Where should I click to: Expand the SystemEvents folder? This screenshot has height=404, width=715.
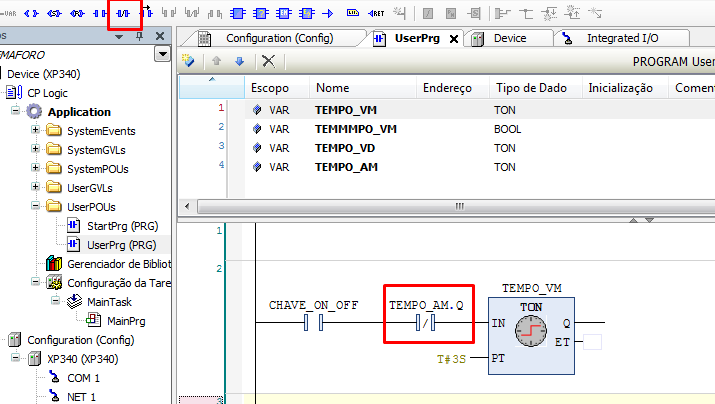(x=36, y=130)
